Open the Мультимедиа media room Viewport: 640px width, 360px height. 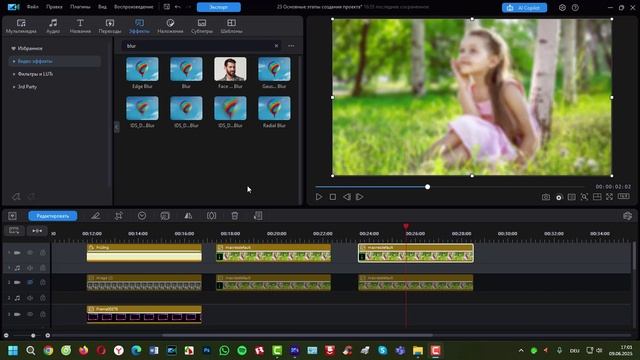[21, 26]
